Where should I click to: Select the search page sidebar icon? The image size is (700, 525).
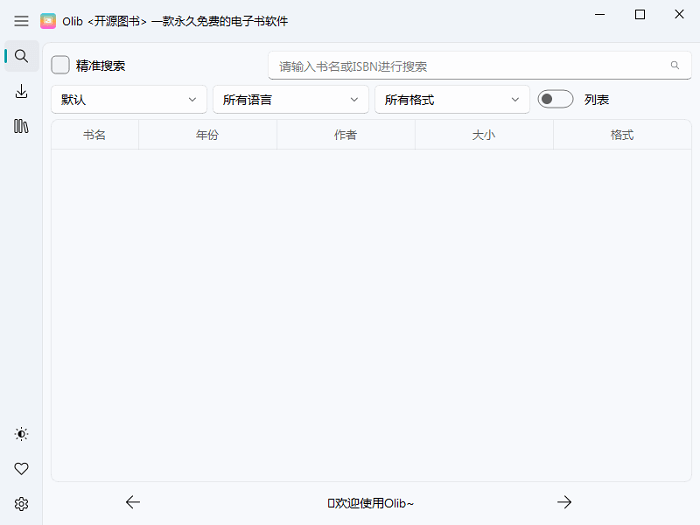coord(21,56)
